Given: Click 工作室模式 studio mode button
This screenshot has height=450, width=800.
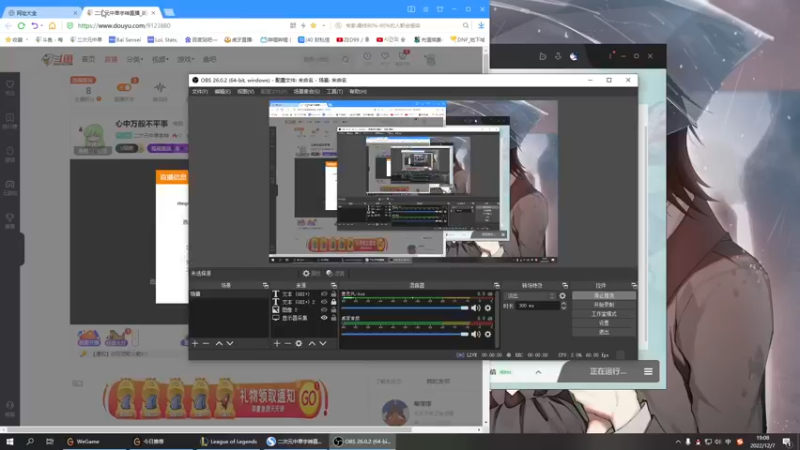Looking at the screenshot, I should [x=604, y=314].
